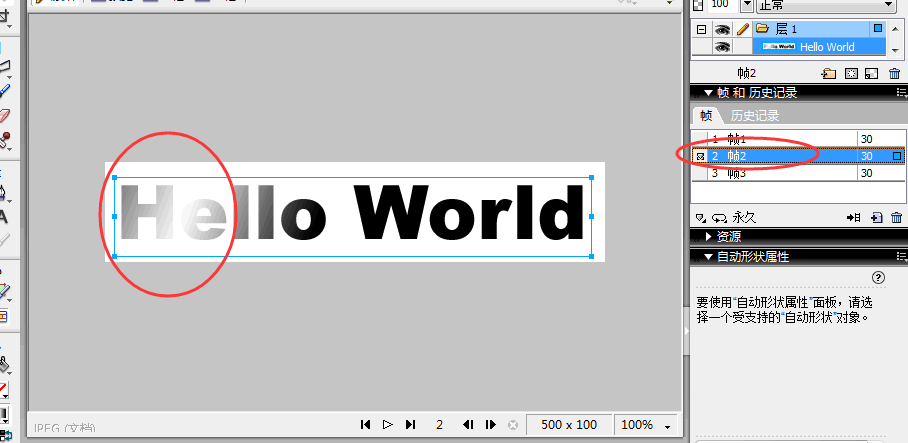Add a new frame in frames panel
This screenshot has width=908, height=443.
pos(875,217)
